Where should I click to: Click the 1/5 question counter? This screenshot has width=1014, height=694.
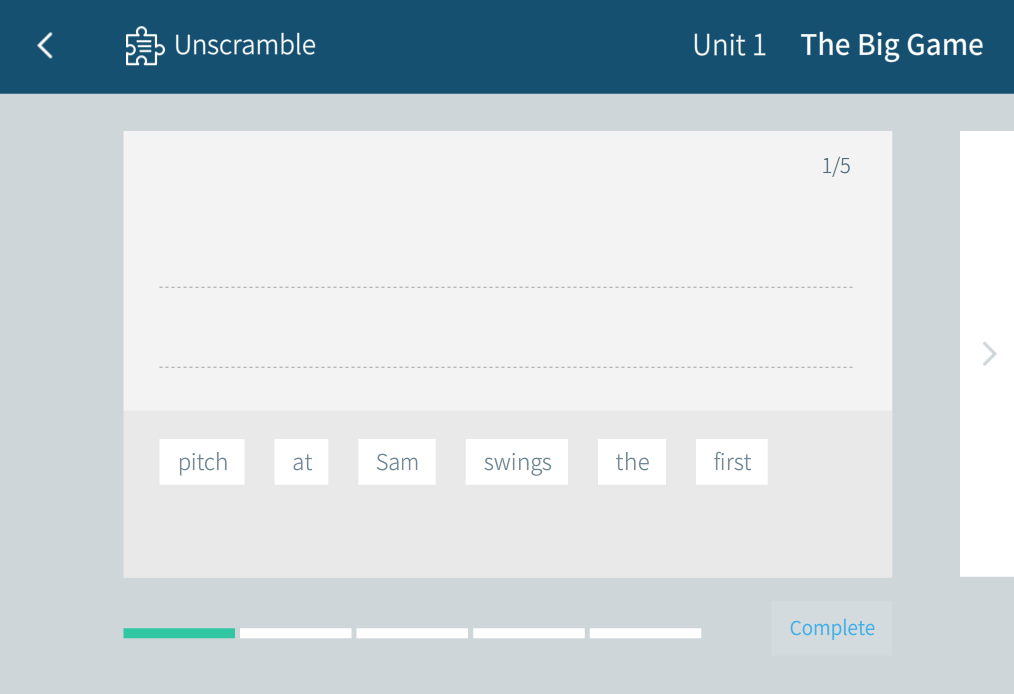tap(836, 166)
